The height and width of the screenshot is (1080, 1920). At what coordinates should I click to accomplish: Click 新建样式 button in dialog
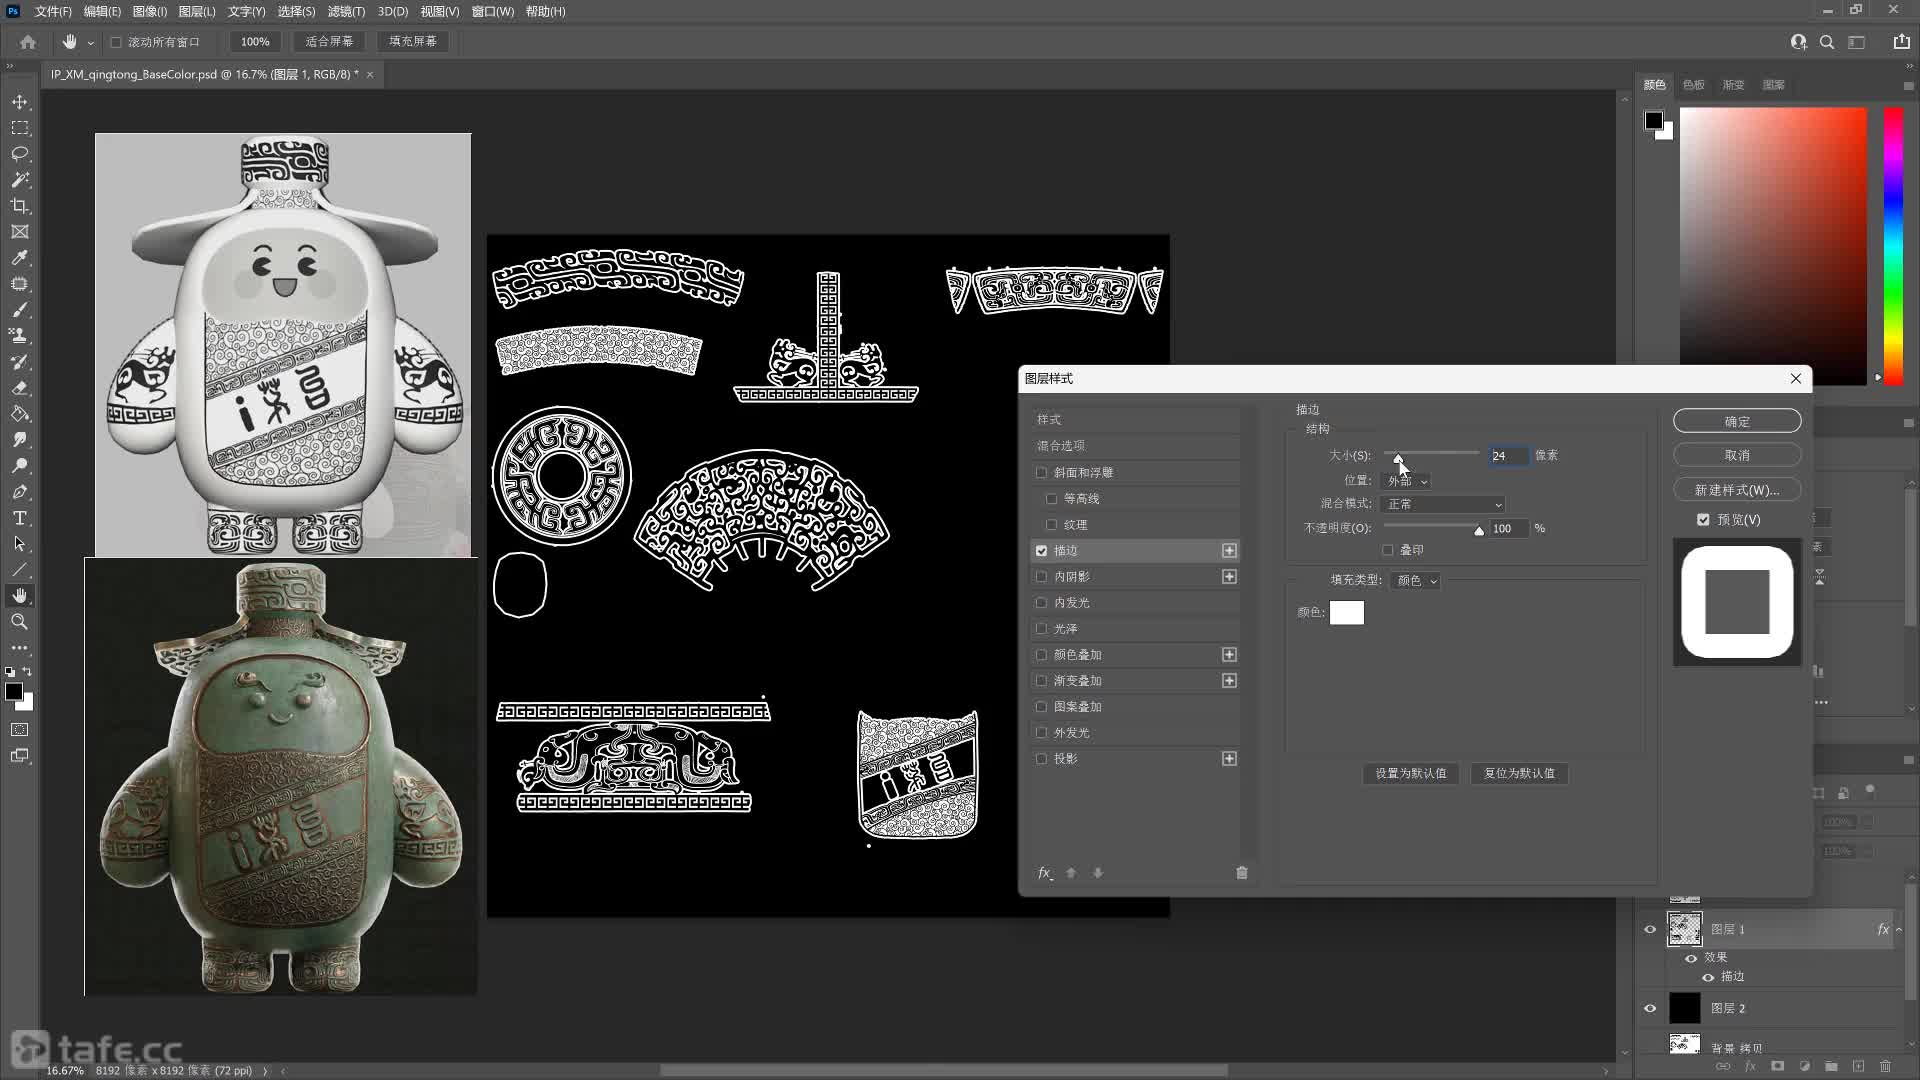pyautogui.click(x=1735, y=489)
